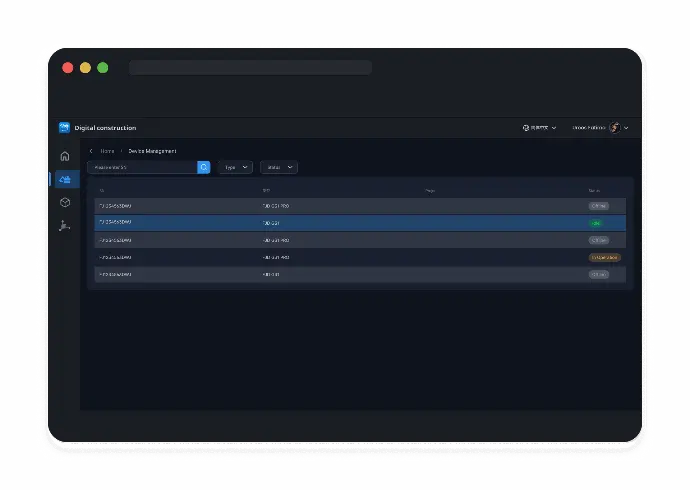Click the blue search magnifier button
This screenshot has width=690, height=490.
(204, 167)
